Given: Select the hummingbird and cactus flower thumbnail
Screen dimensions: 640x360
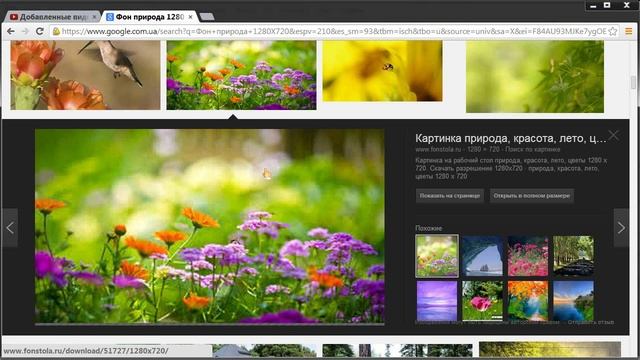Looking at the screenshot, I should click(x=85, y=75).
